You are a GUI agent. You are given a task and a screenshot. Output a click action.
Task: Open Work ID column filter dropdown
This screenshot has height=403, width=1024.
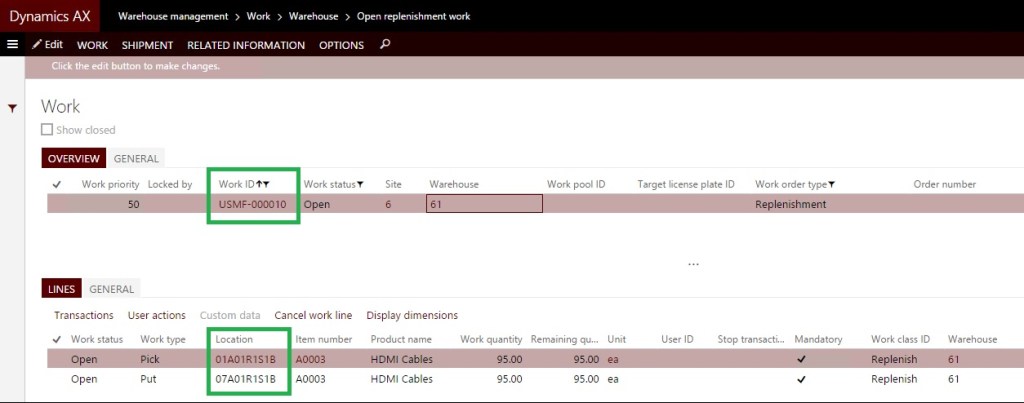click(x=266, y=184)
